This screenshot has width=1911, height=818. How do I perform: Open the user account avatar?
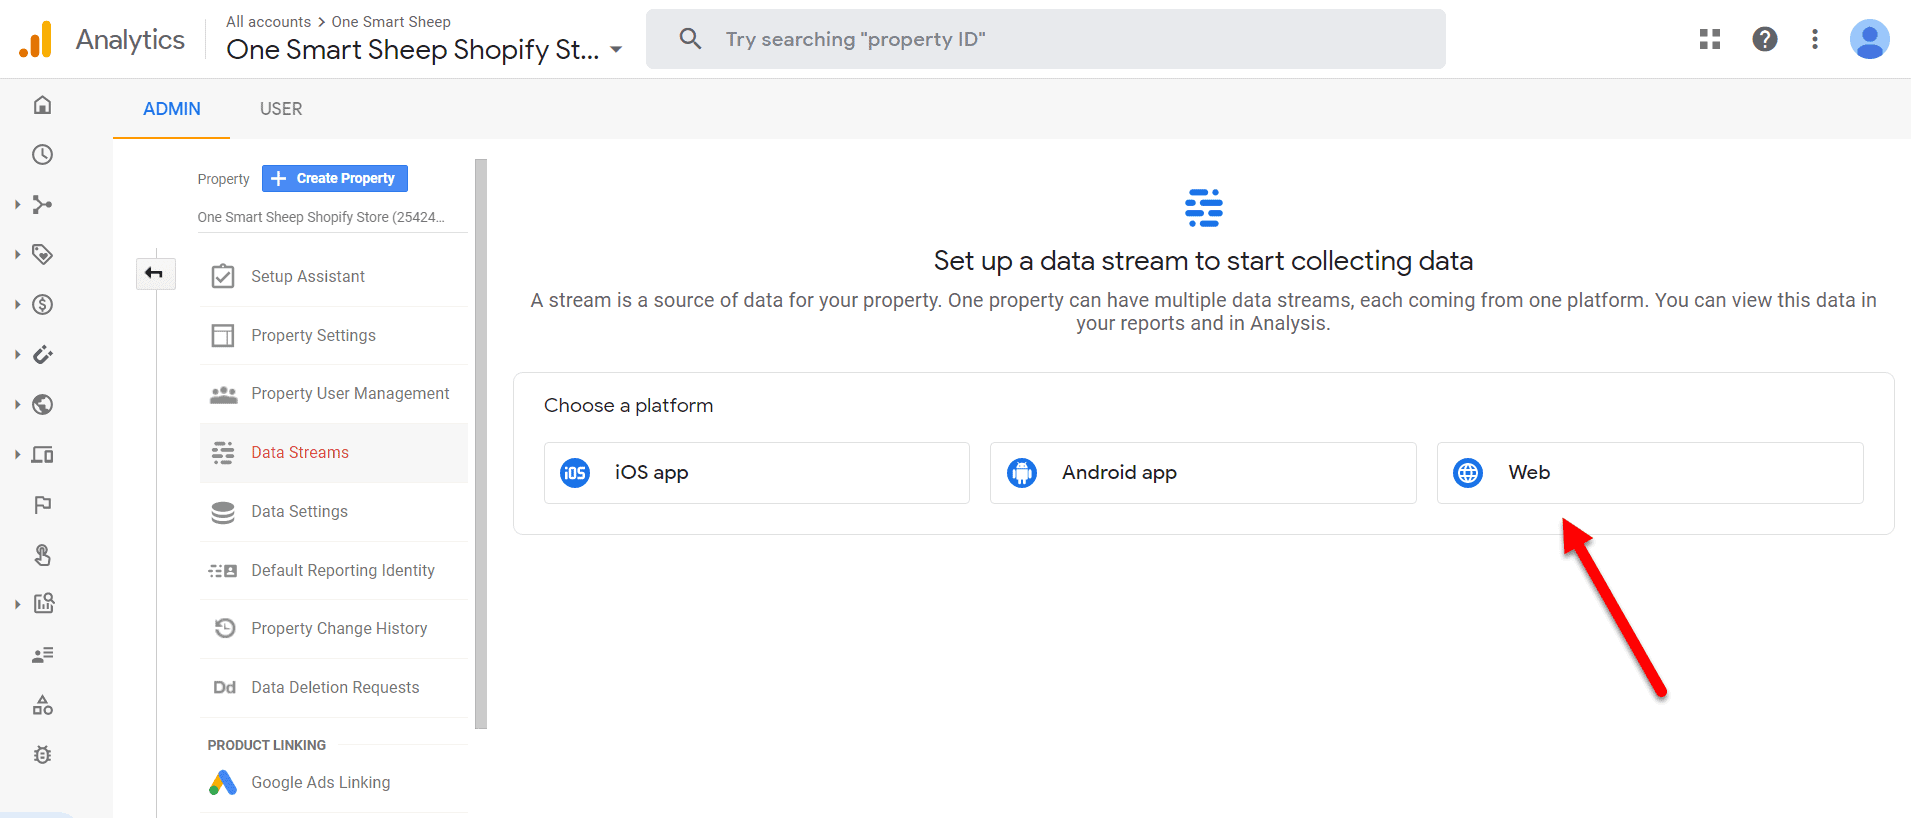[x=1869, y=39]
